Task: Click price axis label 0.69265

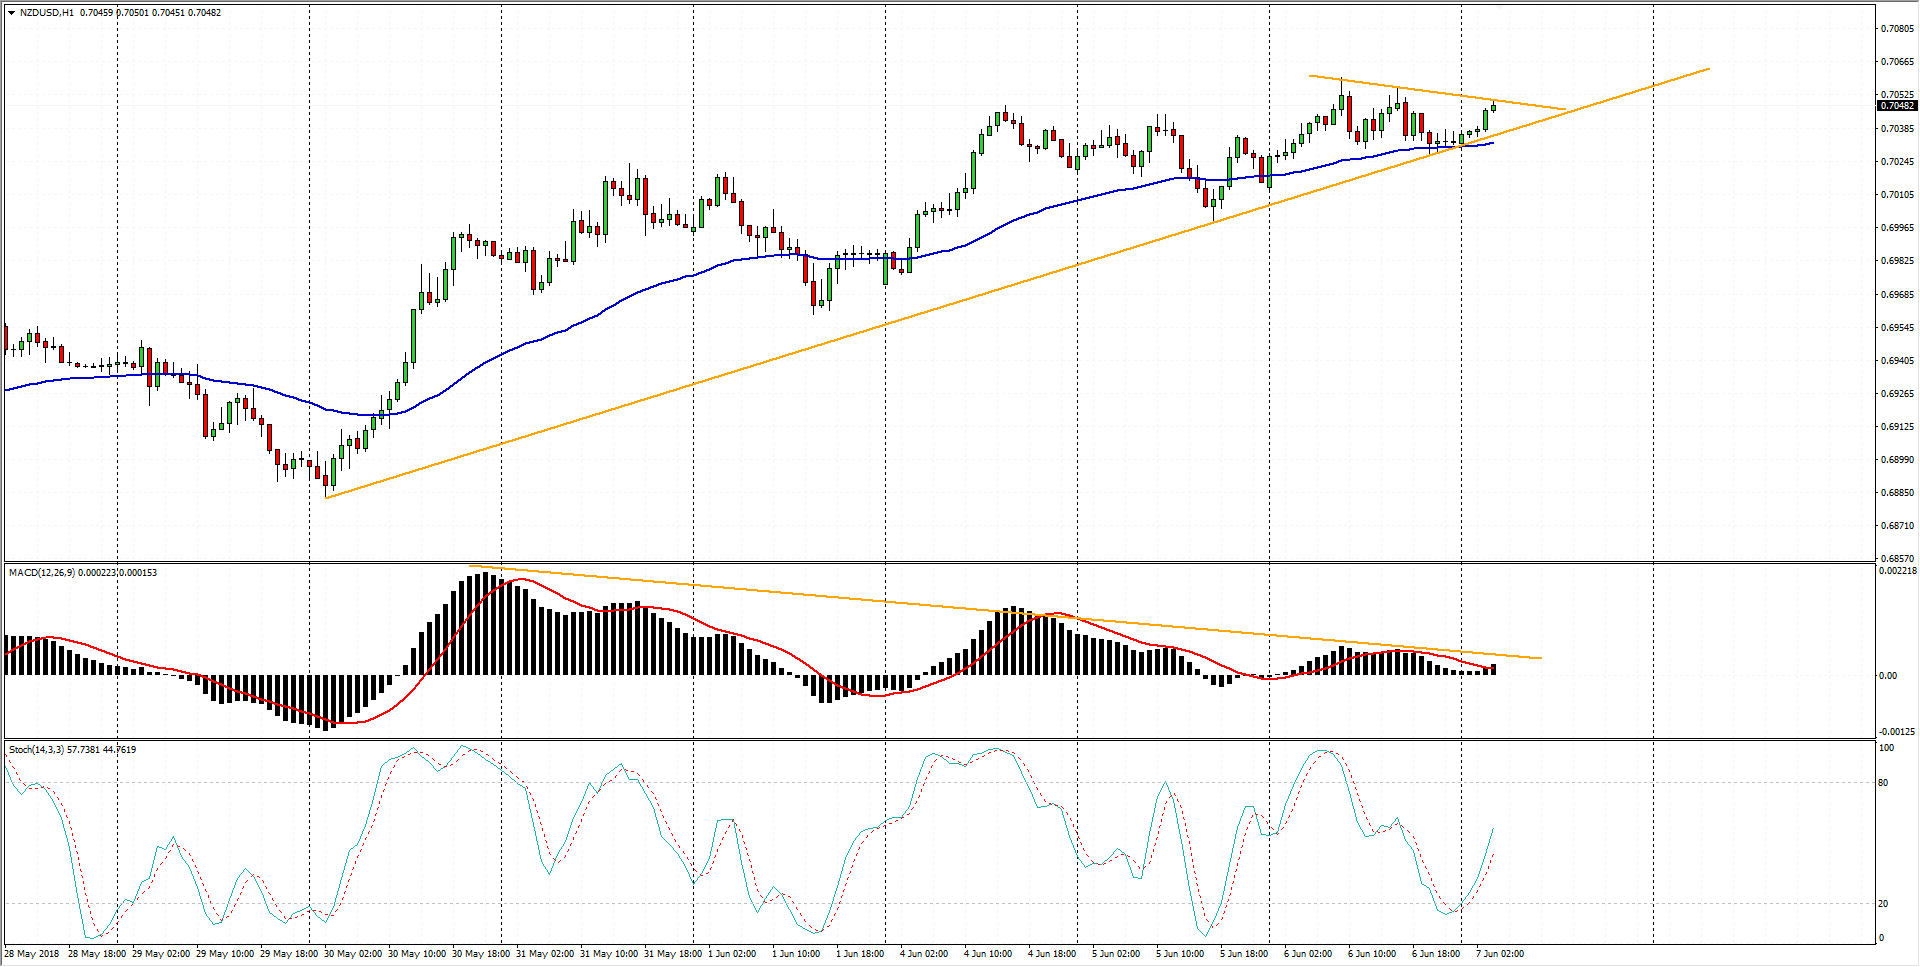Action: click(1897, 393)
